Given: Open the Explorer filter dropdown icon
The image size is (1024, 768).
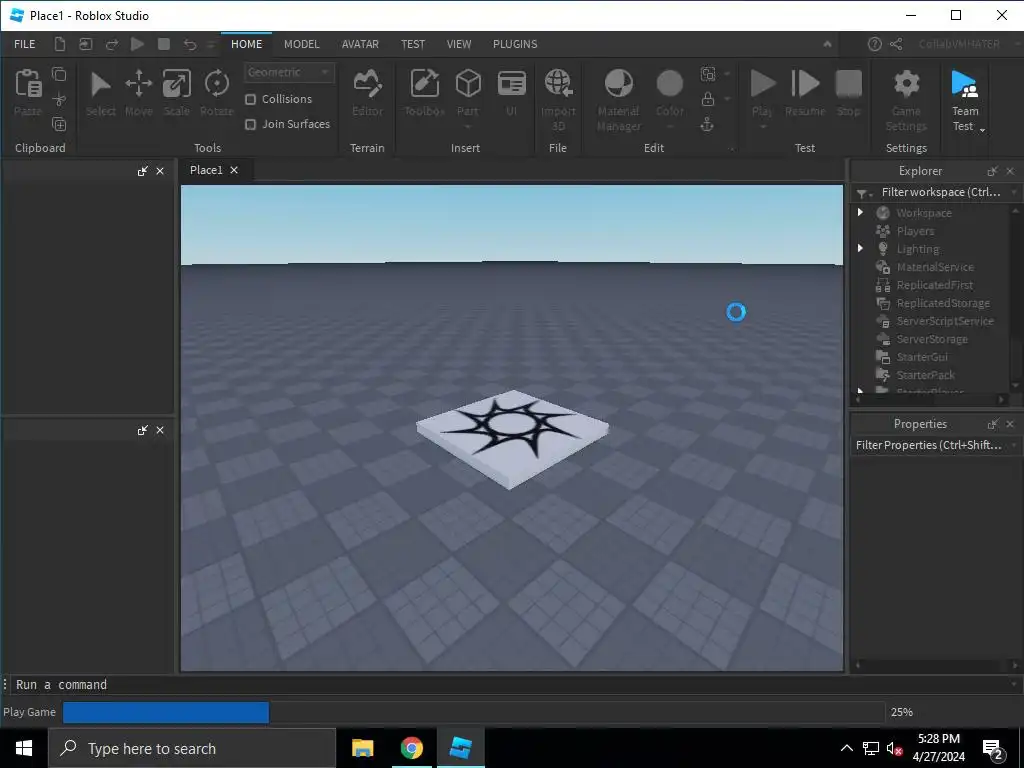Looking at the screenshot, I should (x=863, y=194).
